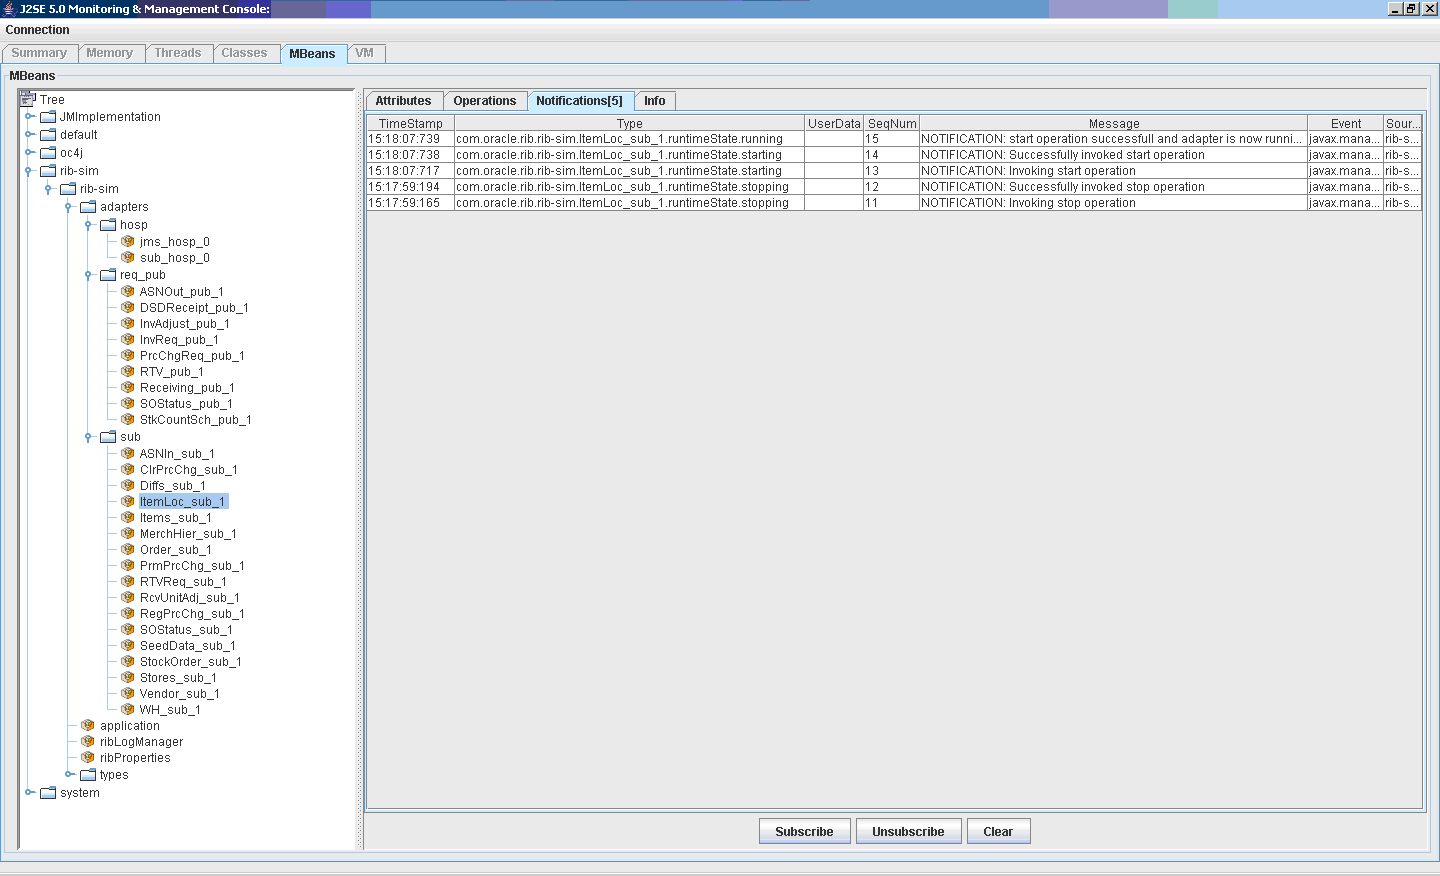Select the notification with SeqNum 15

[894, 139]
